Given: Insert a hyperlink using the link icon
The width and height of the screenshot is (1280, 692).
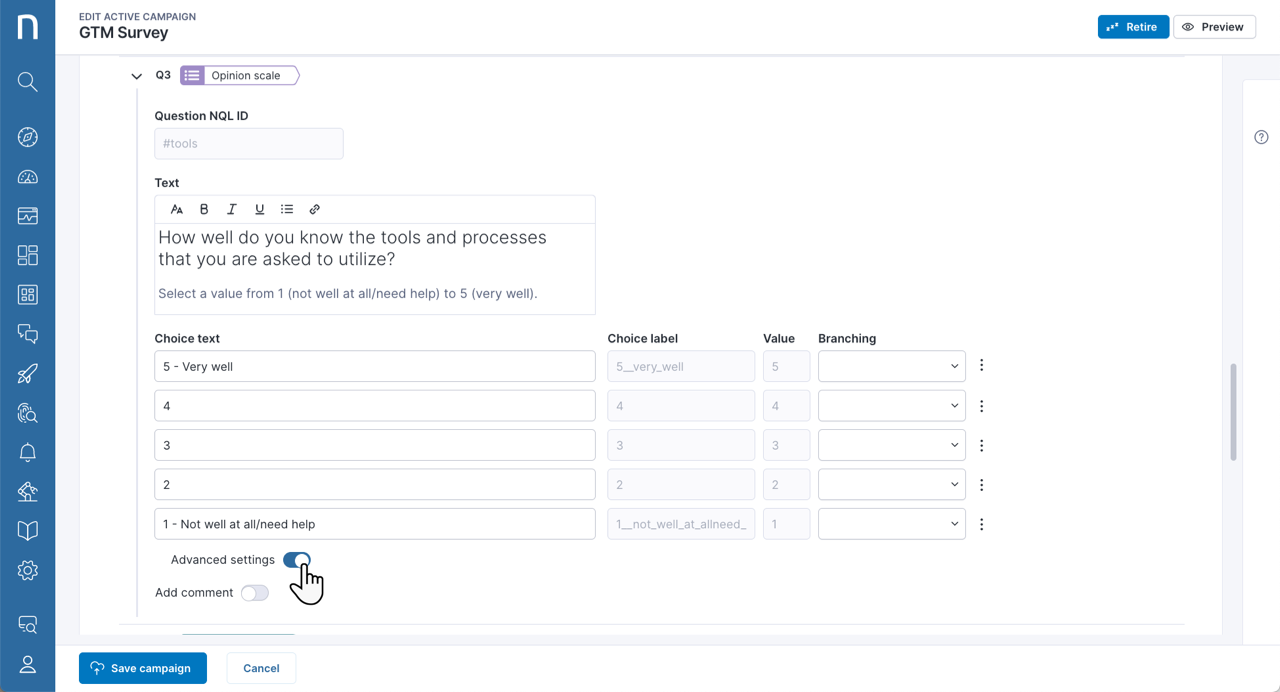Looking at the screenshot, I should coord(314,208).
